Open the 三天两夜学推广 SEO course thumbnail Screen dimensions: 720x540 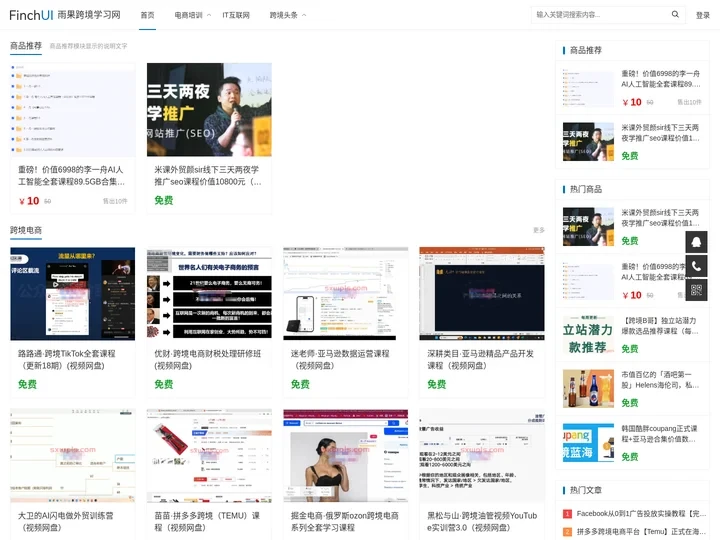pos(209,110)
